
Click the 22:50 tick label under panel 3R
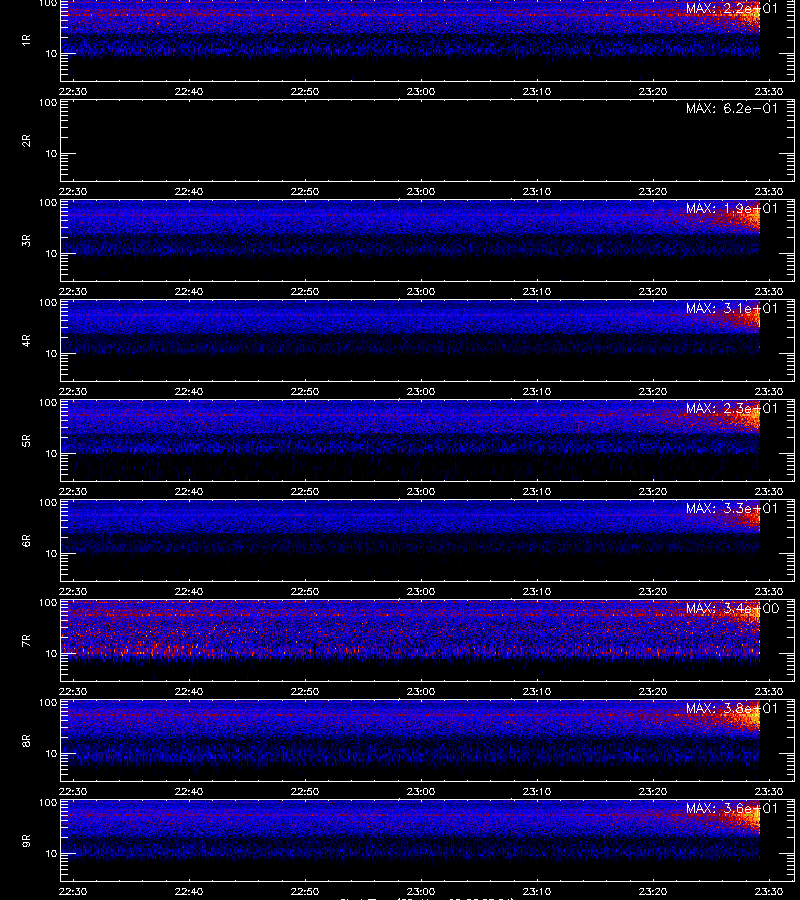[305, 292]
